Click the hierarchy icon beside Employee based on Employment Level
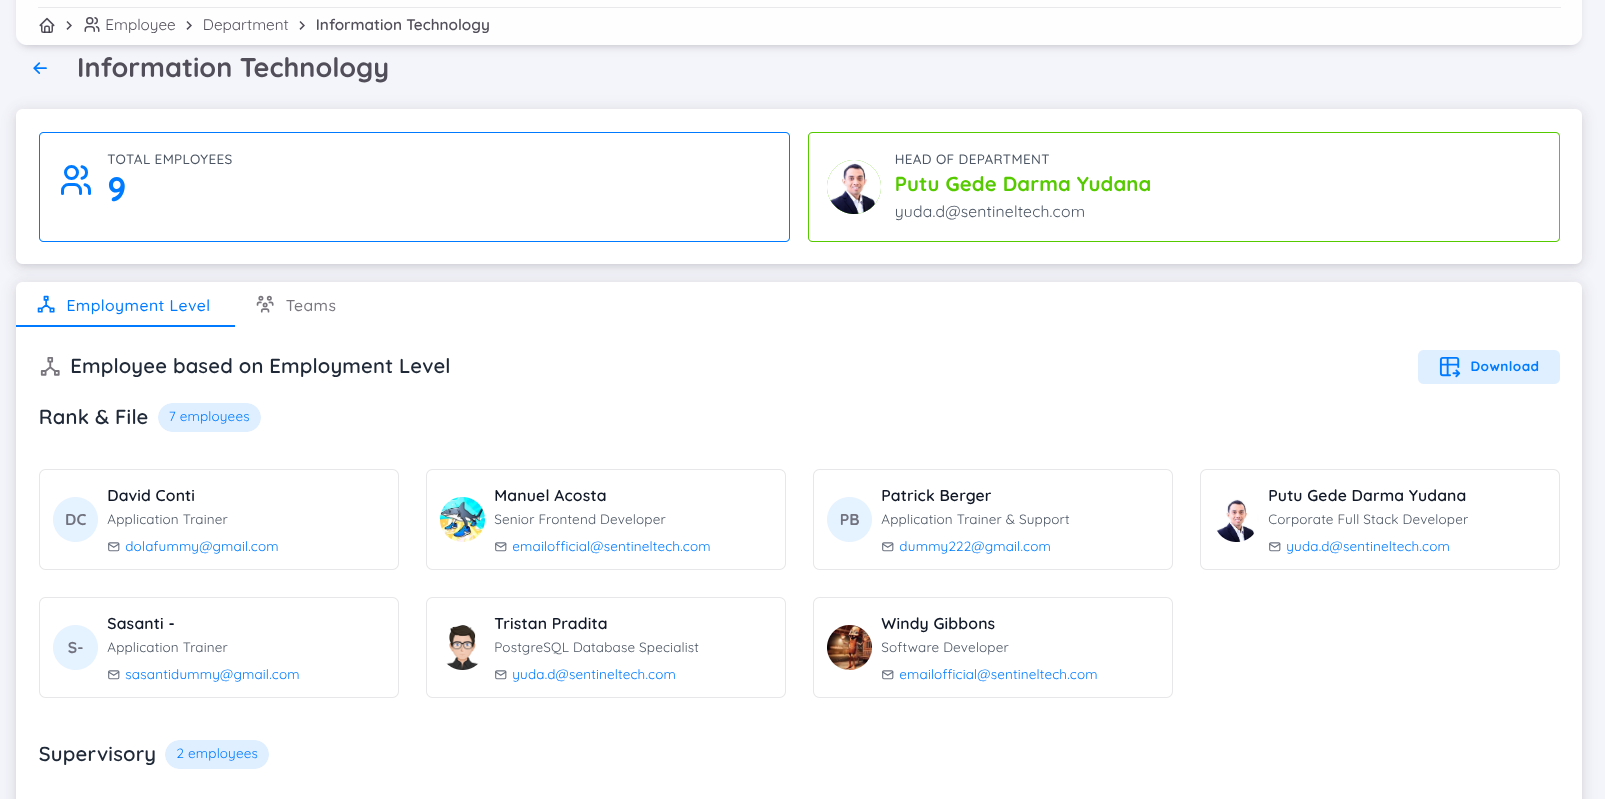This screenshot has height=799, width=1605. (x=50, y=367)
